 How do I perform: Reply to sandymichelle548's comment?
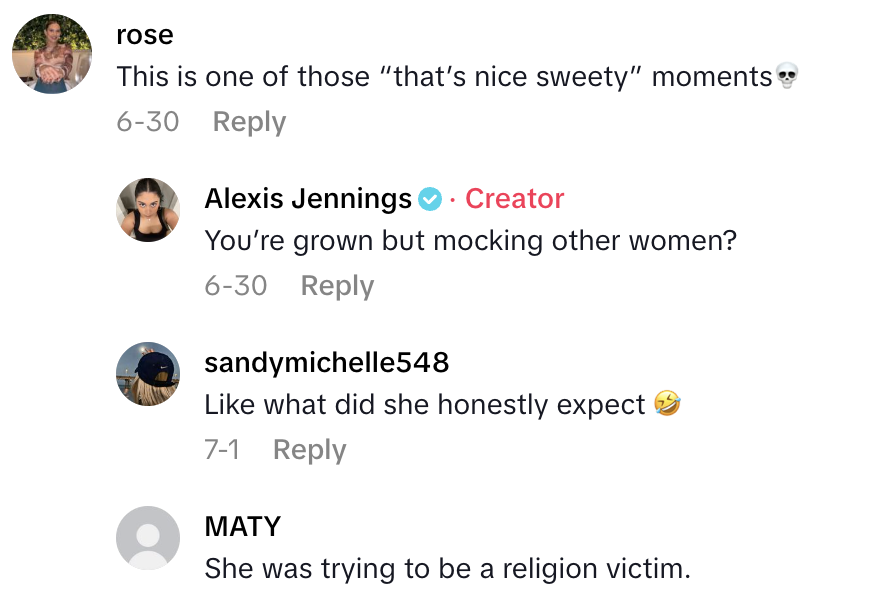point(309,450)
